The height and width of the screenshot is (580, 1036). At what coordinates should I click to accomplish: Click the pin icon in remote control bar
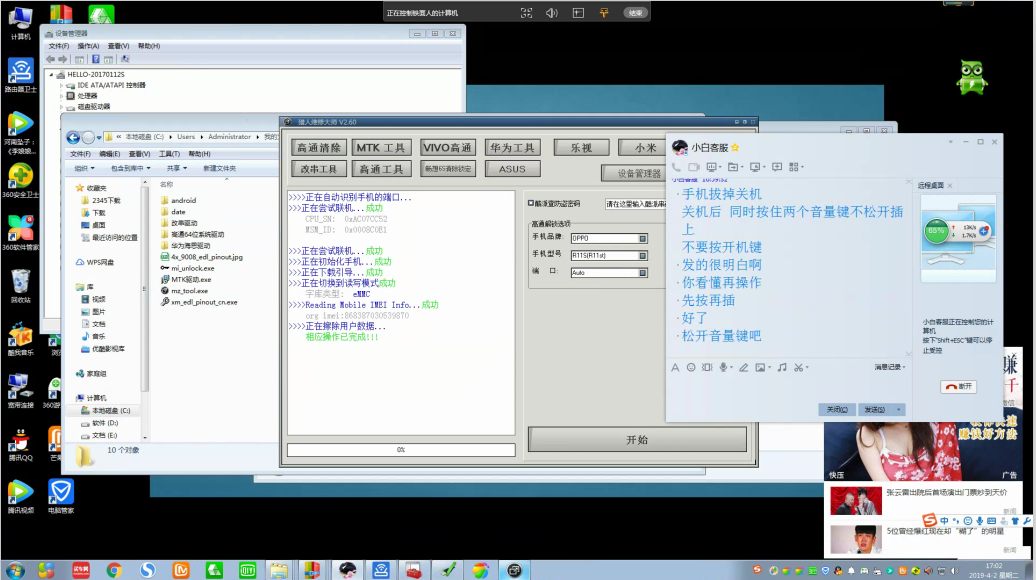click(604, 13)
